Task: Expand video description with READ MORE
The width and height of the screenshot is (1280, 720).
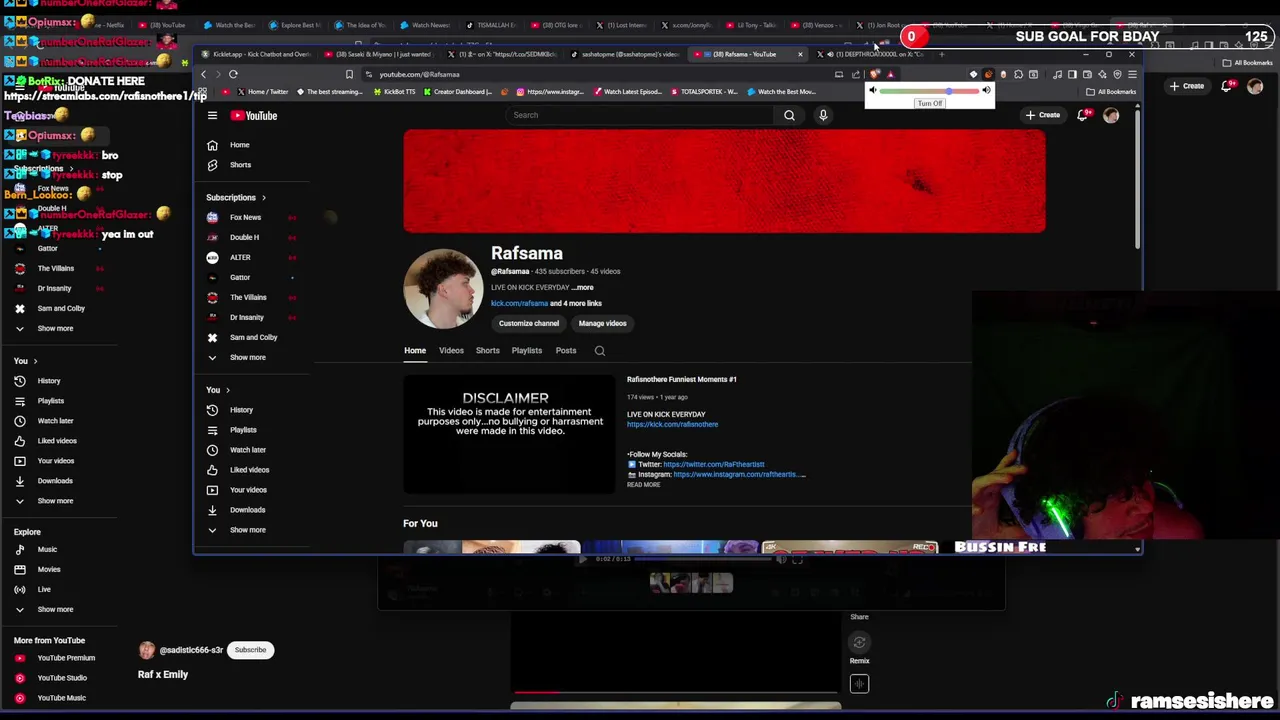Action: tap(644, 485)
